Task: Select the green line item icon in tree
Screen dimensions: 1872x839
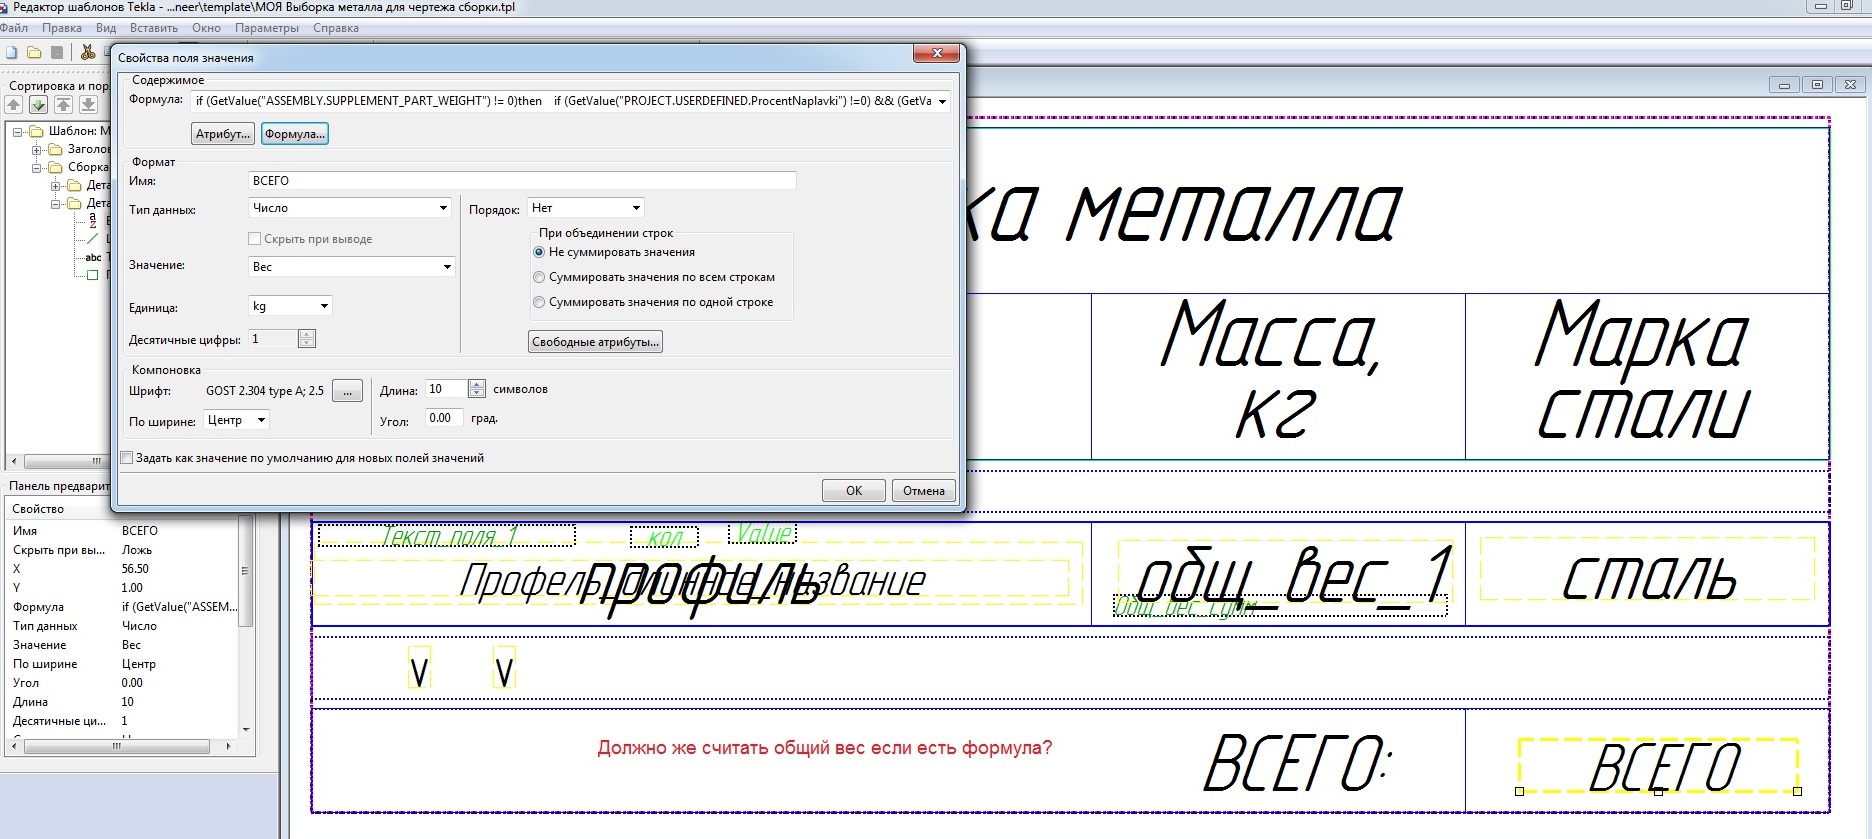Action: point(93,239)
